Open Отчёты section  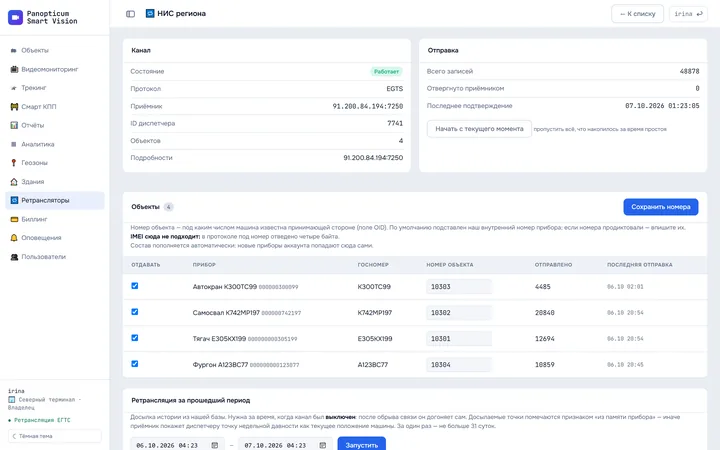(55, 125)
